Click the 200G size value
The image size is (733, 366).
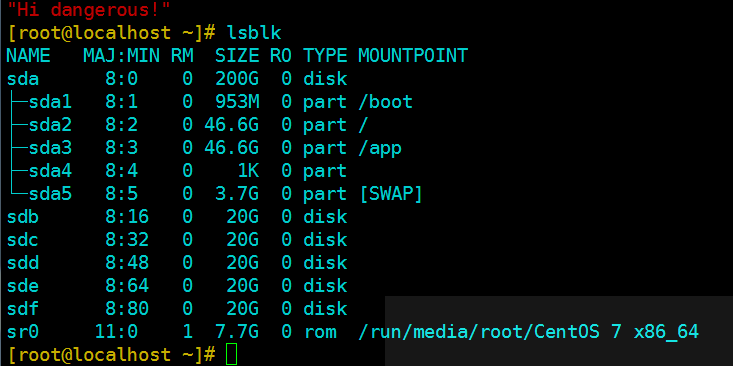237,79
